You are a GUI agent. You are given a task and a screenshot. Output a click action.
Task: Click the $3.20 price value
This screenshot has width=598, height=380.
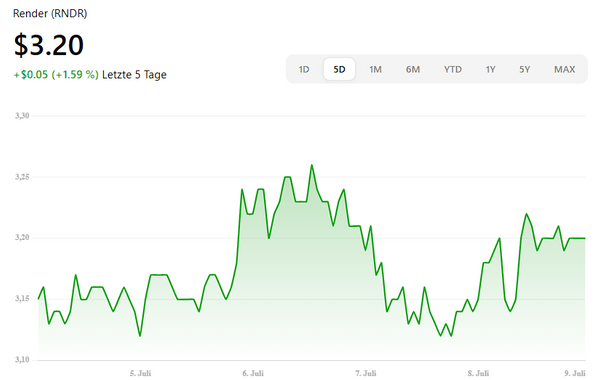click(48, 45)
